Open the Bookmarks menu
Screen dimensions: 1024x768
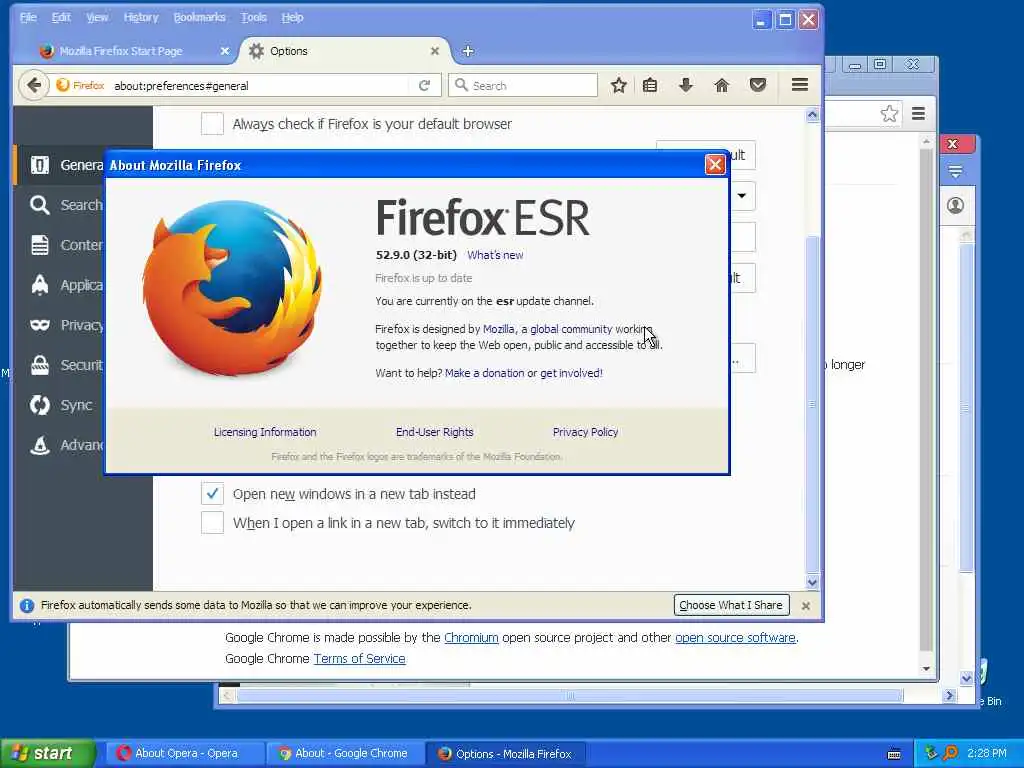click(199, 18)
